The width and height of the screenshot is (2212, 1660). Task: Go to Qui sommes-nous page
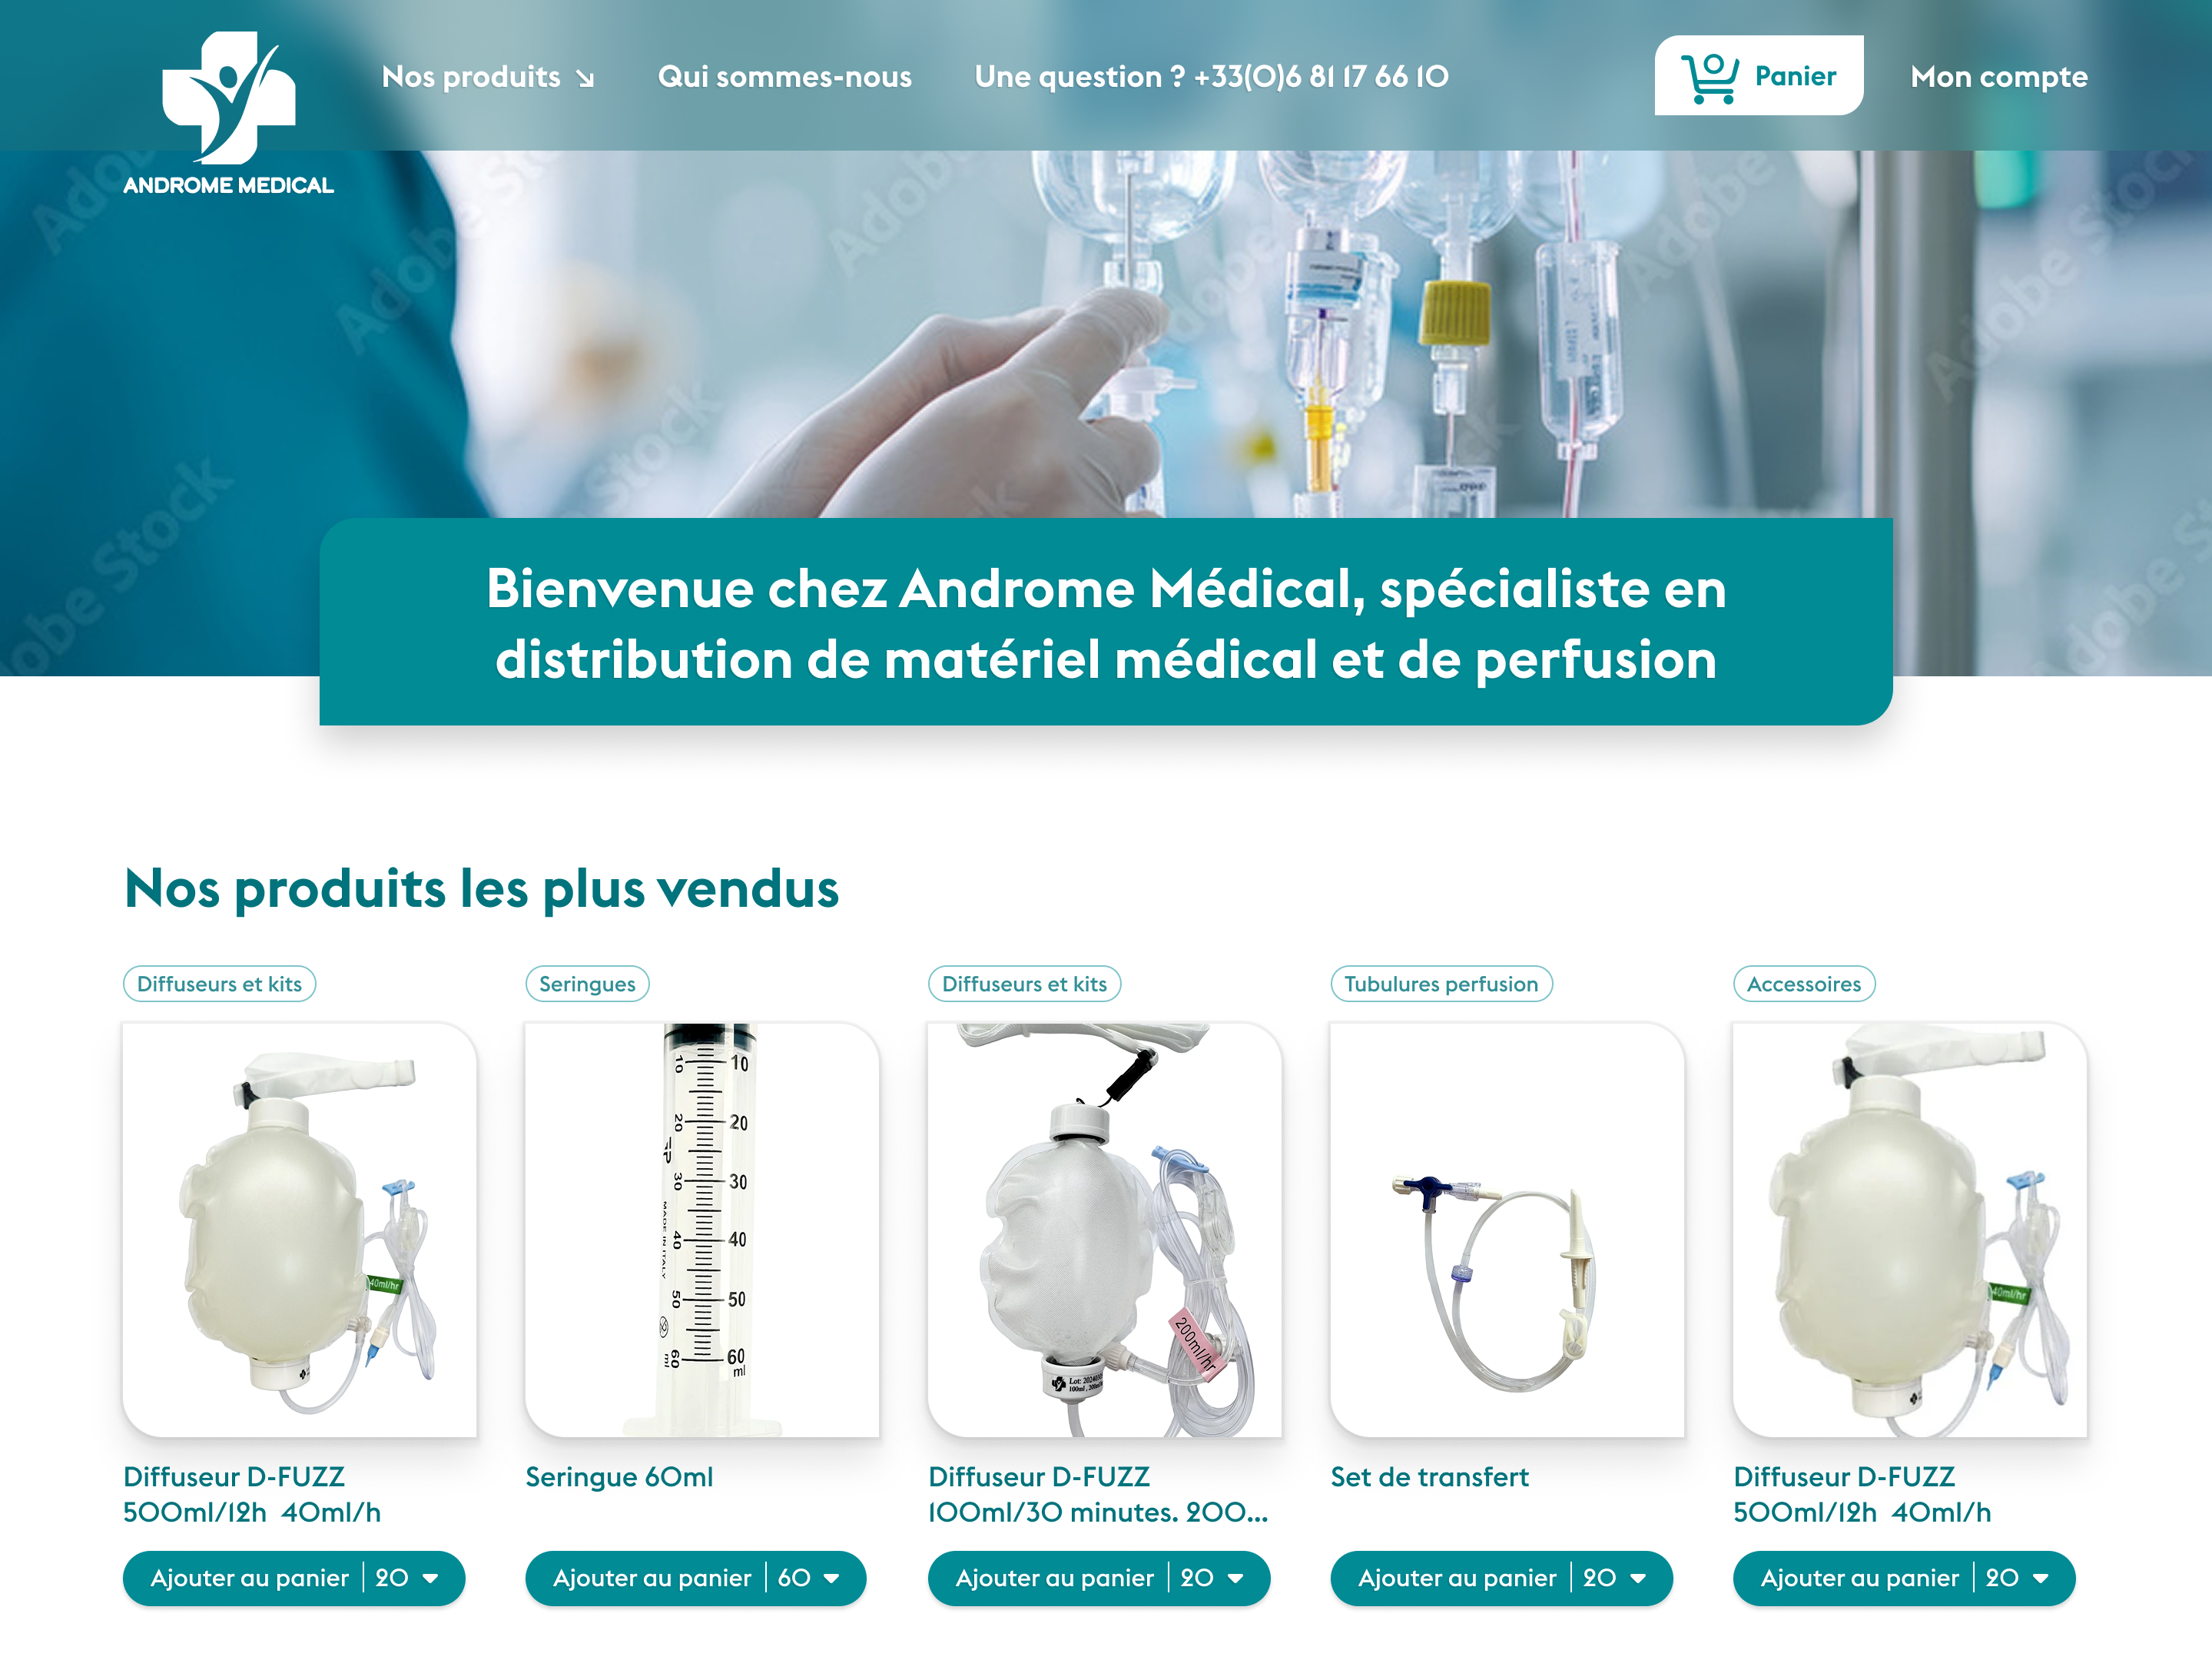click(784, 77)
